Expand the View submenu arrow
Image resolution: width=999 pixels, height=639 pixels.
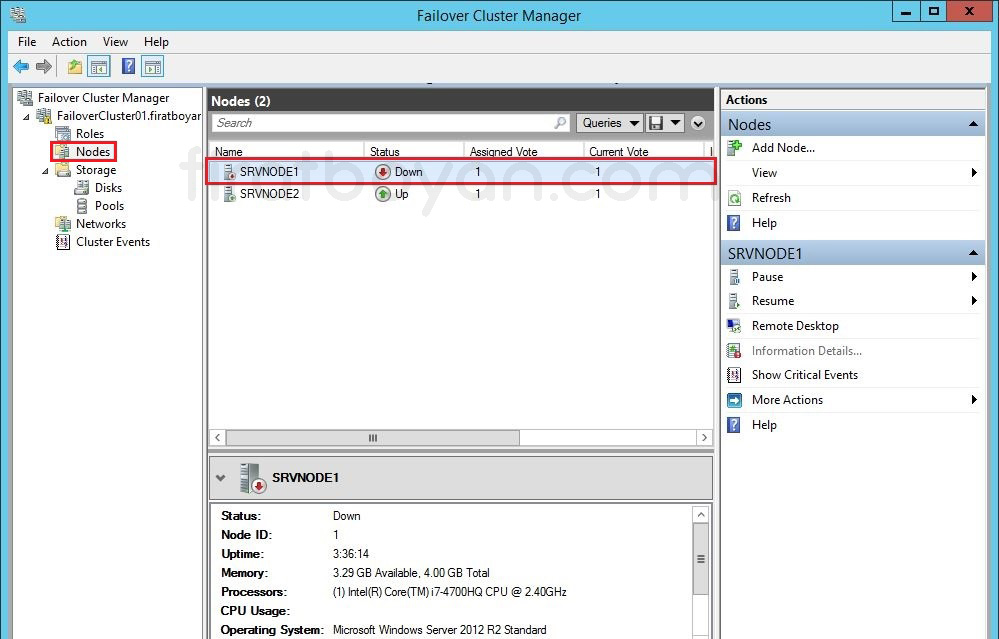[x=974, y=173]
